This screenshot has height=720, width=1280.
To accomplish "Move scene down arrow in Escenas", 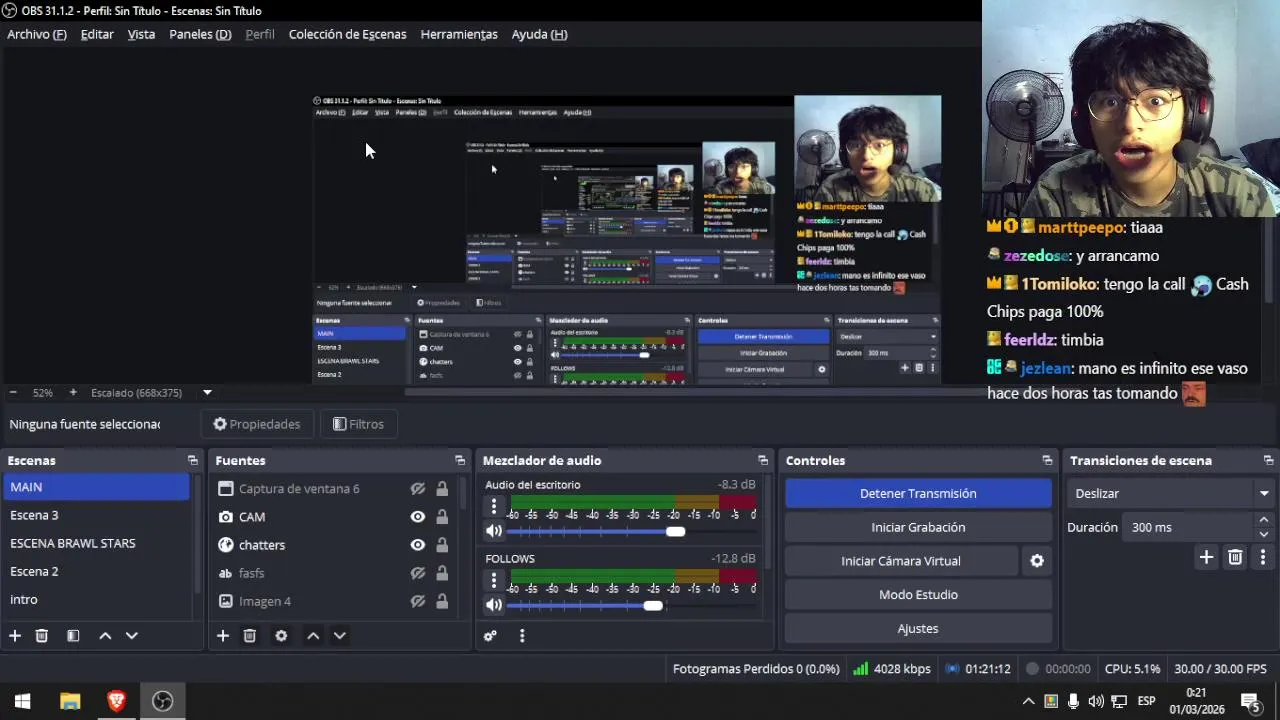I will click(x=131, y=636).
